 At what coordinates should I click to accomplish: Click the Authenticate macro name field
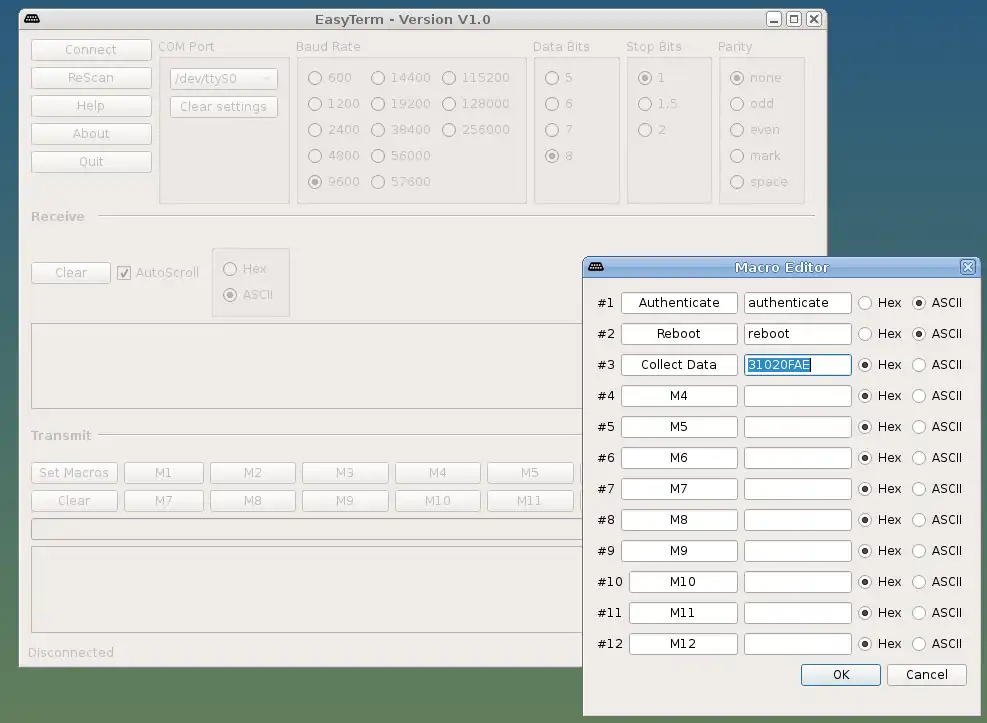point(679,303)
